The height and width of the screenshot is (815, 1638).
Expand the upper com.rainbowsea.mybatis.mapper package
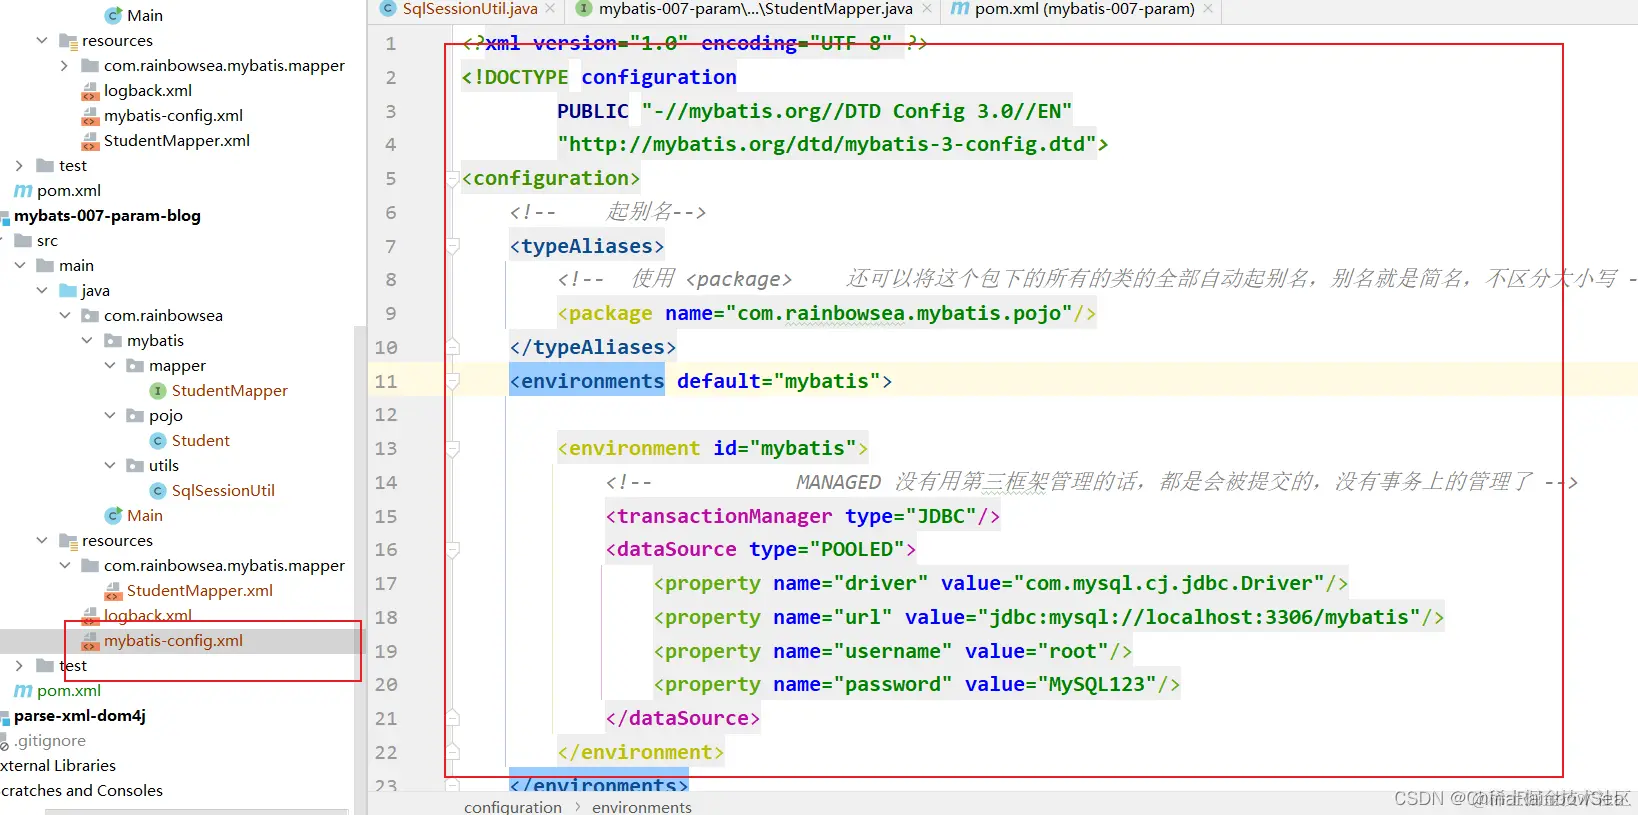64,65
